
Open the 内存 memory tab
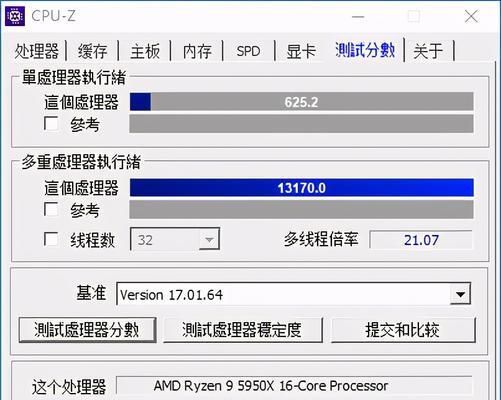tap(197, 51)
